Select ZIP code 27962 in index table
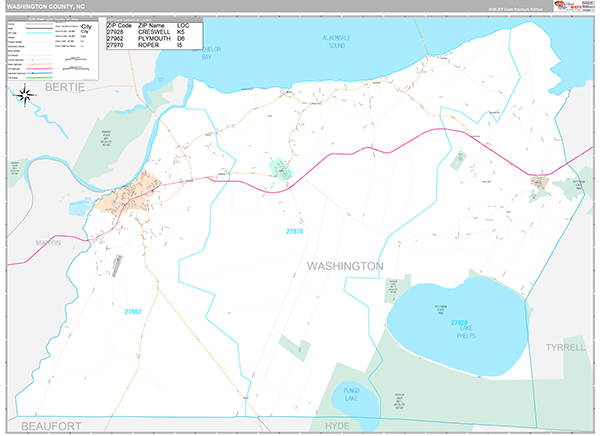The height and width of the screenshot is (436, 600). click(x=115, y=39)
